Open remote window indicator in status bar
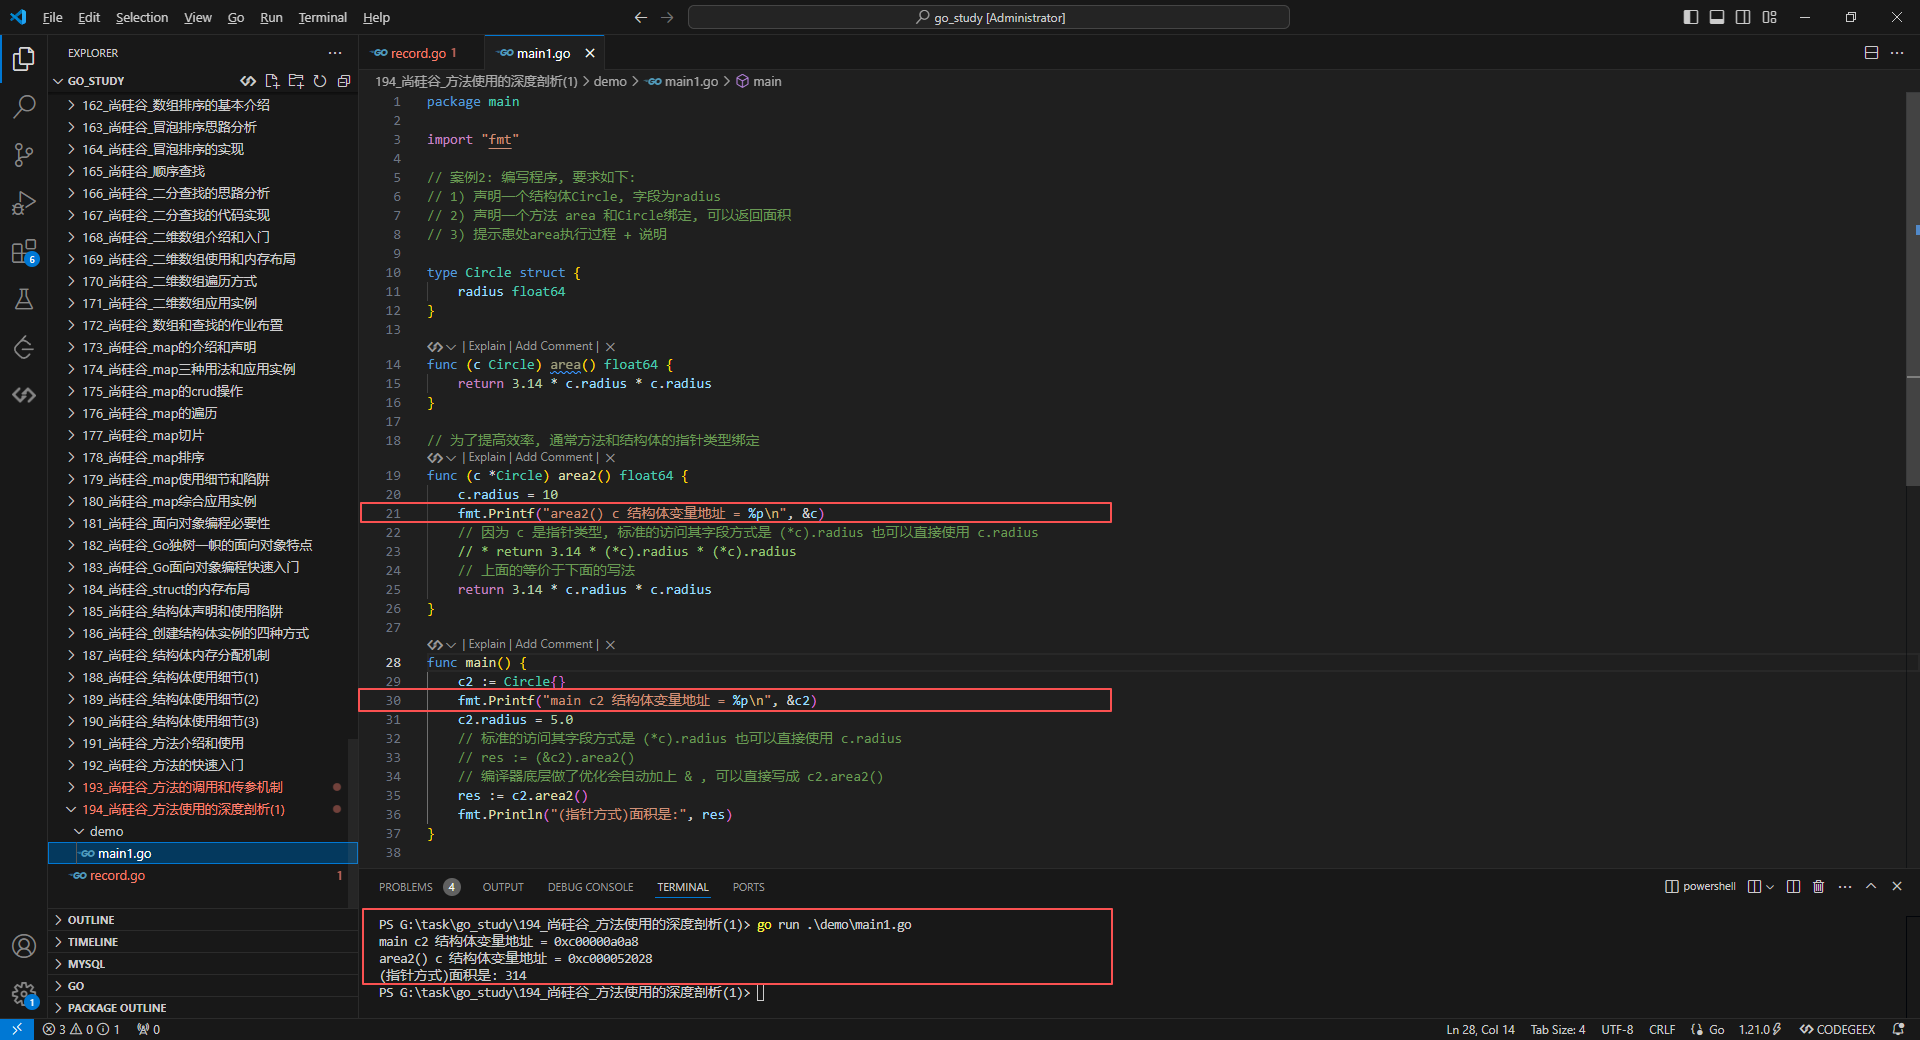 coord(17,1029)
